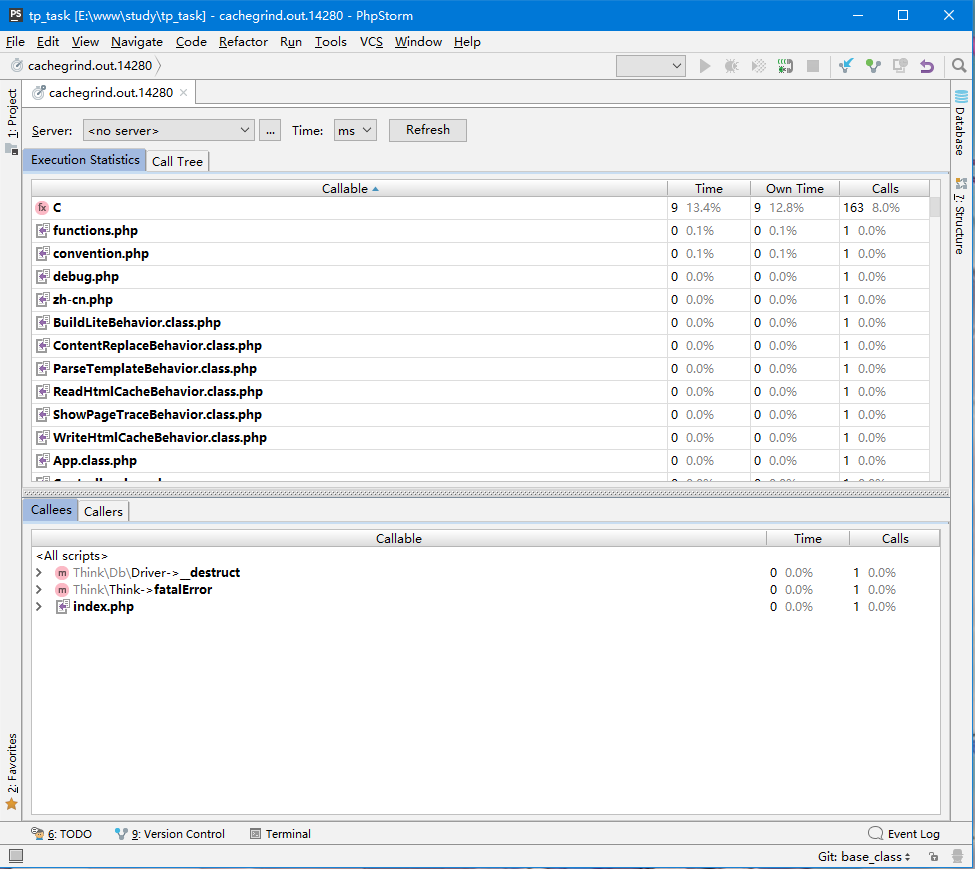The height and width of the screenshot is (869, 975).
Task: Select the App.class.php row
Action: [x=480, y=461]
